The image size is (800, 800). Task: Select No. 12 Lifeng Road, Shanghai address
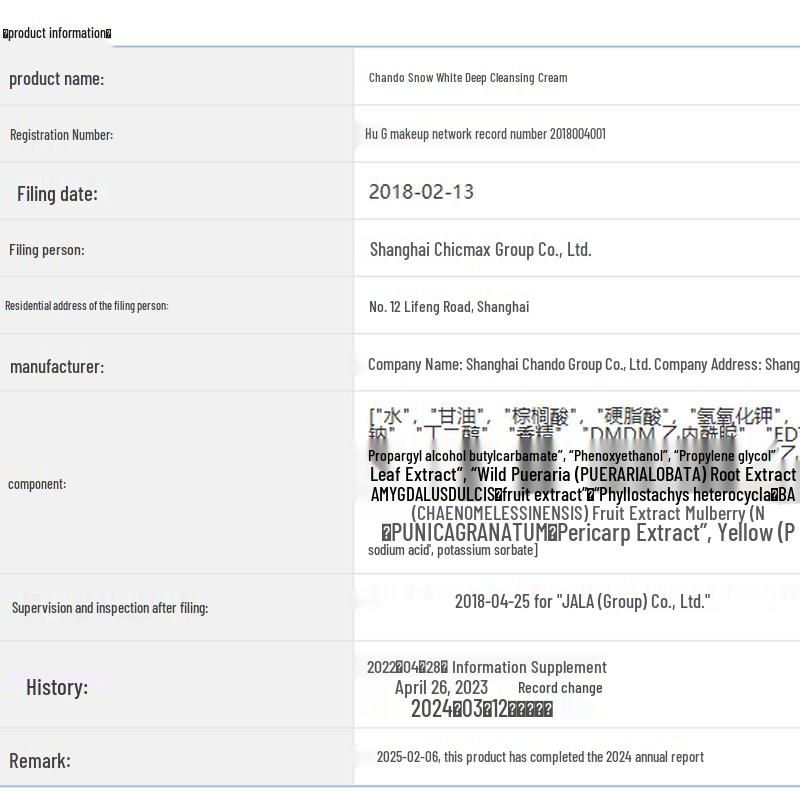[448, 307]
